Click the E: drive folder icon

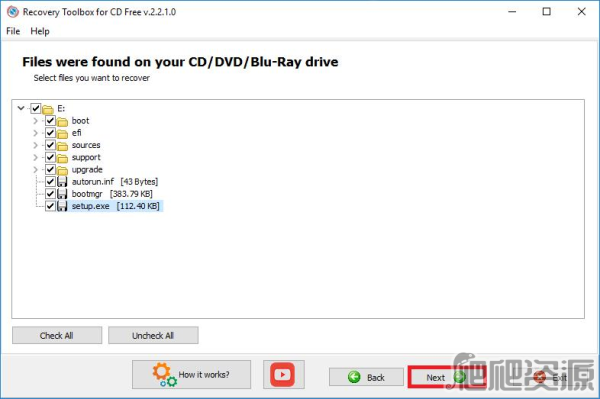point(48,109)
